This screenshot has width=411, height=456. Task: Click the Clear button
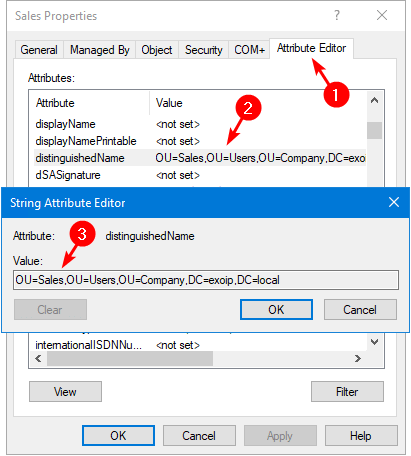click(x=50, y=310)
